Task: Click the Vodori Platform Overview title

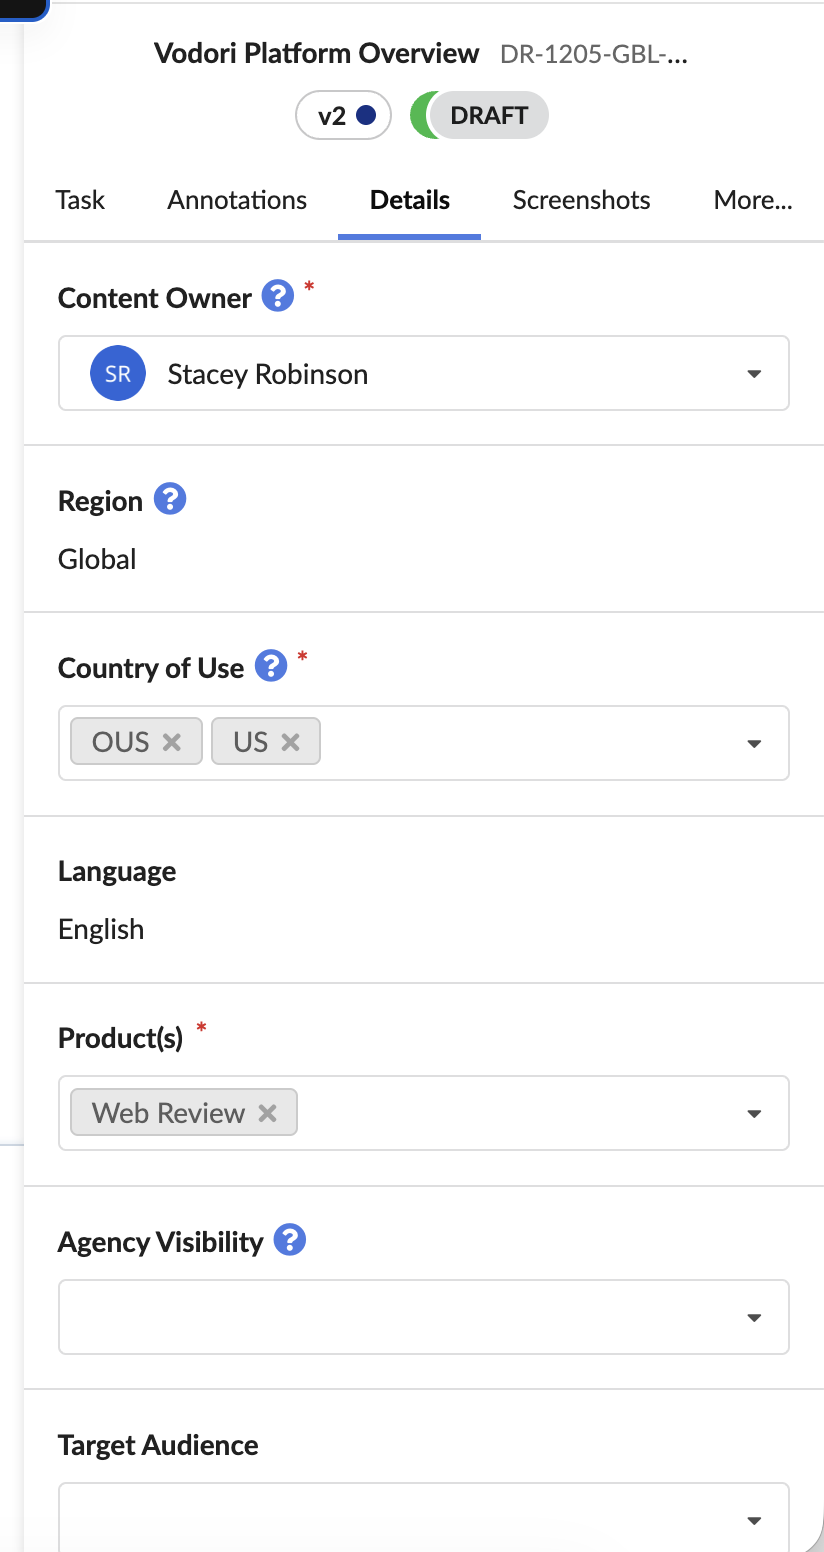Action: coord(317,53)
